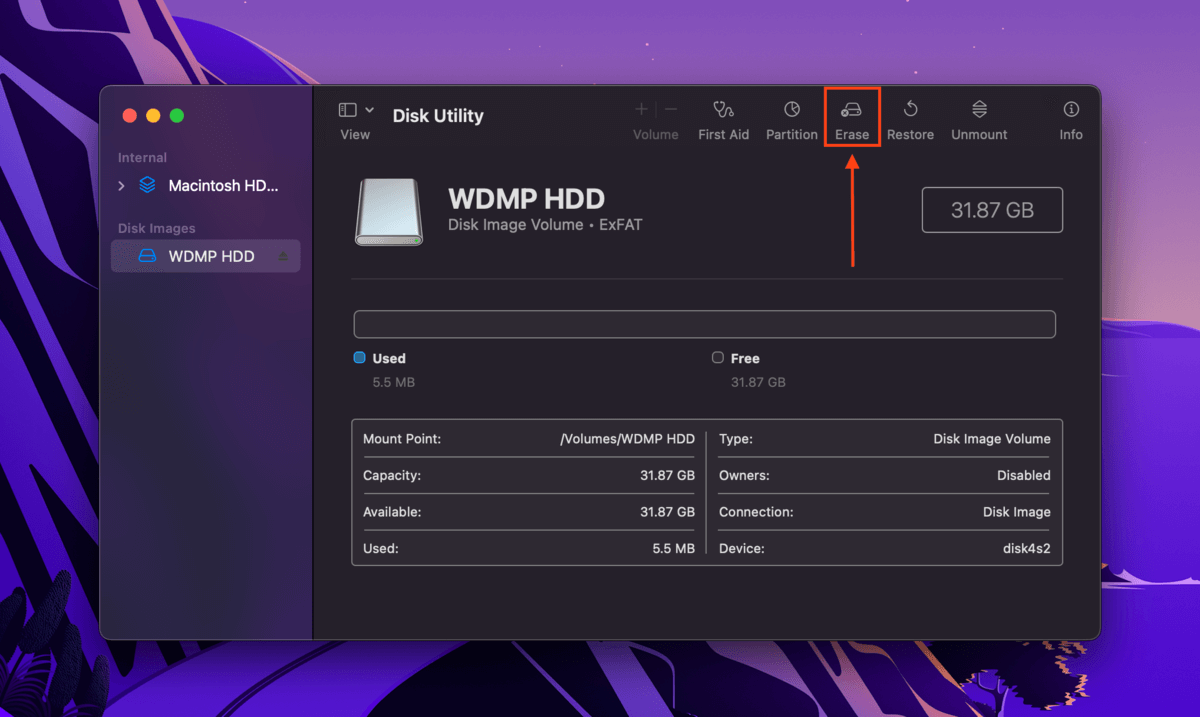Screen dimensions: 1200x717
Task: Click the Disk Image Volume • ExFAT subtitle
Action: click(x=545, y=225)
